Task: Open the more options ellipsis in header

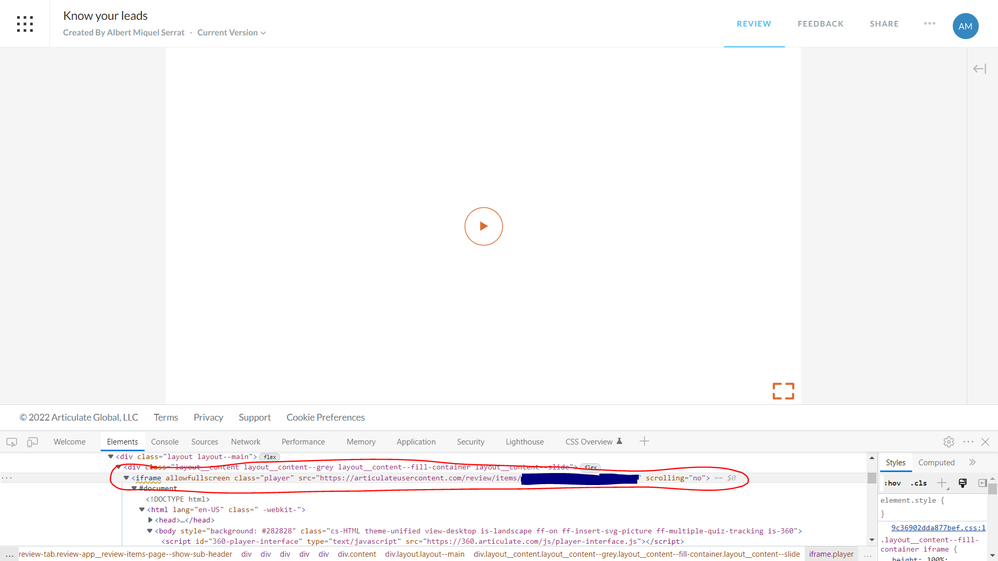Action: click(x=930, y=24)
